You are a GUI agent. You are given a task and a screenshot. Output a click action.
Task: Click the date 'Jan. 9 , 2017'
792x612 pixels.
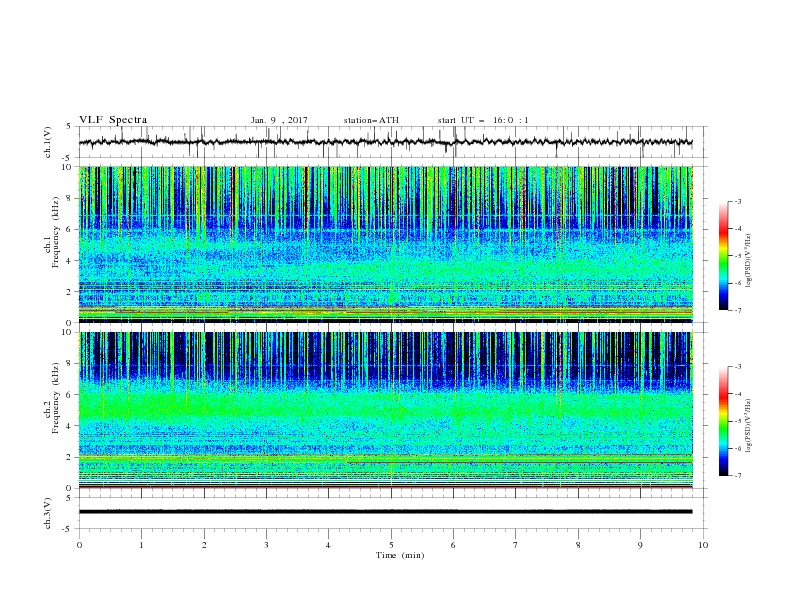click(279, 120)
